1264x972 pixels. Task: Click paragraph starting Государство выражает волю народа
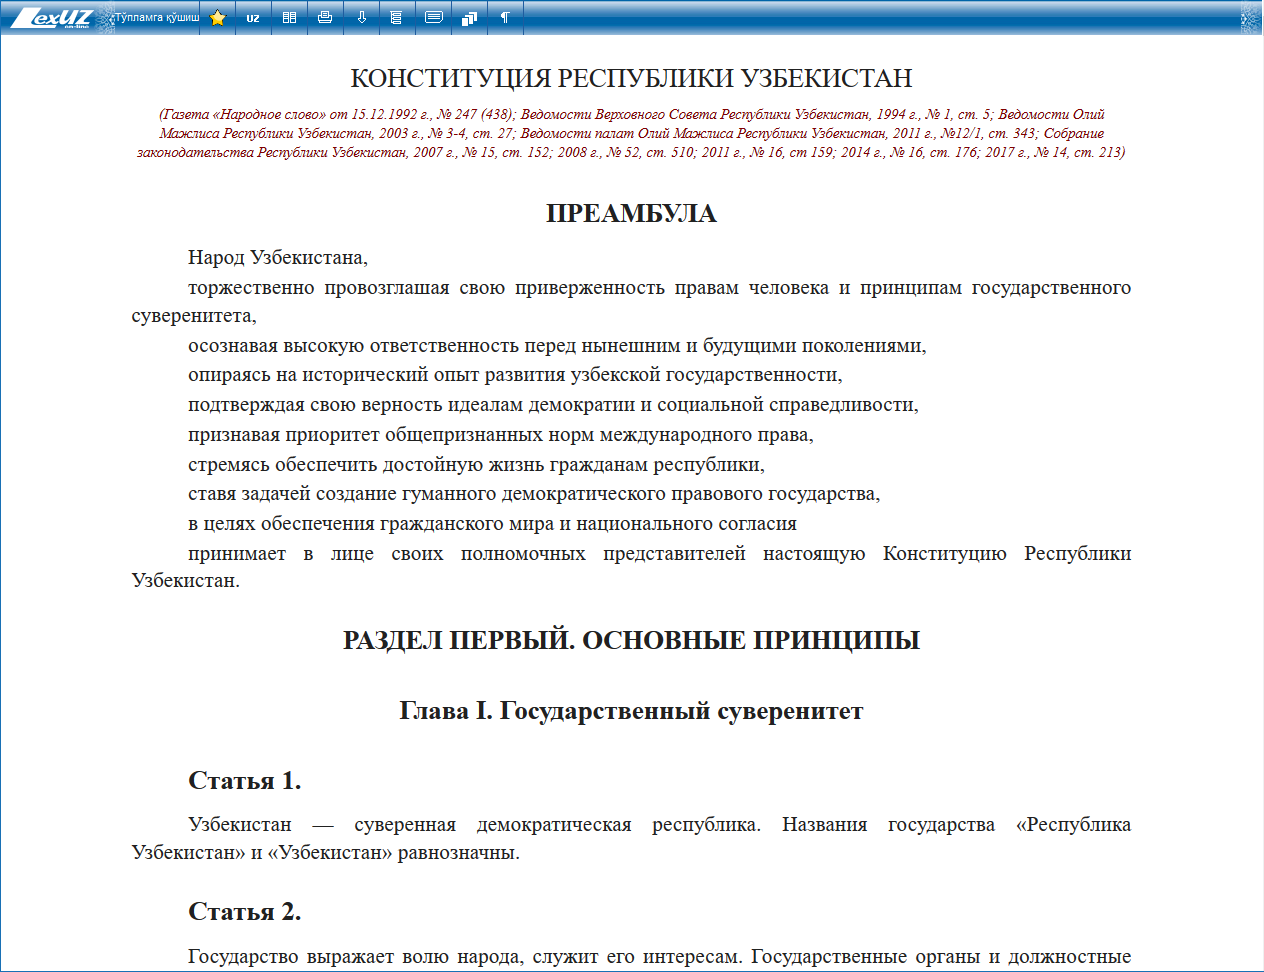660,958
